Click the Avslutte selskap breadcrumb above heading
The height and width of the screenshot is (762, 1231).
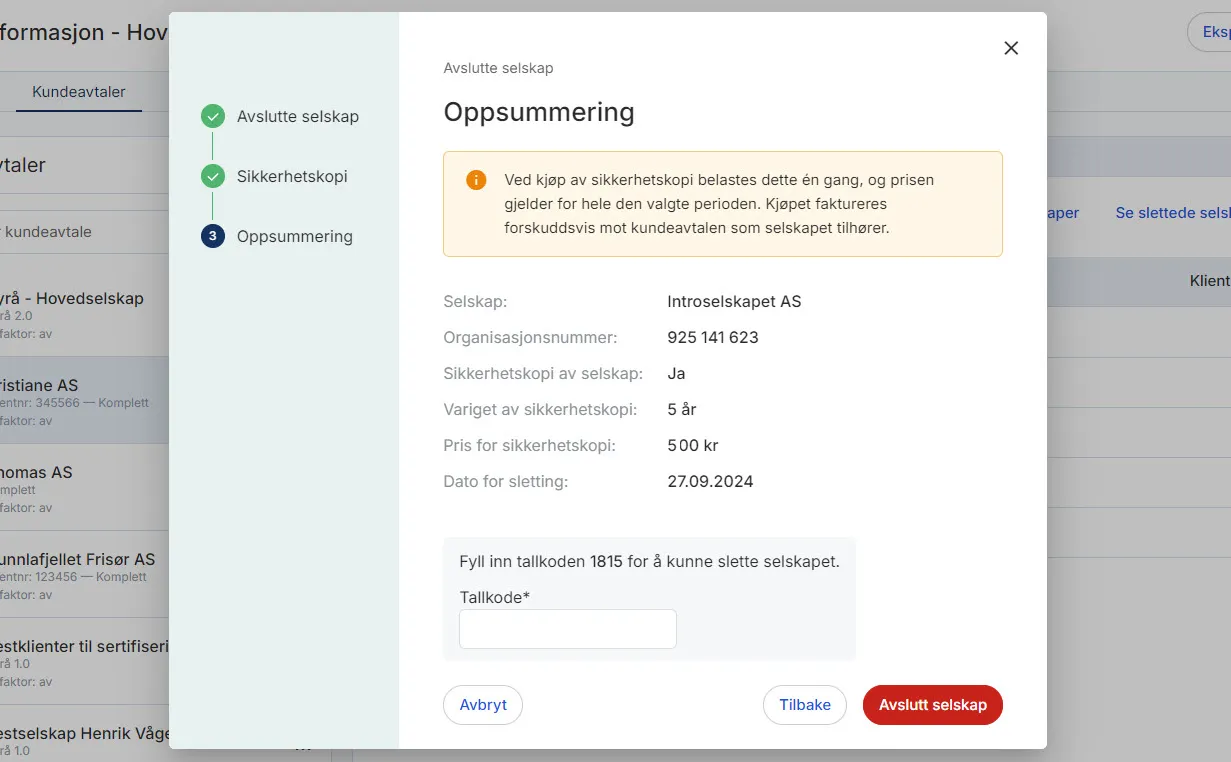(498, 68)
